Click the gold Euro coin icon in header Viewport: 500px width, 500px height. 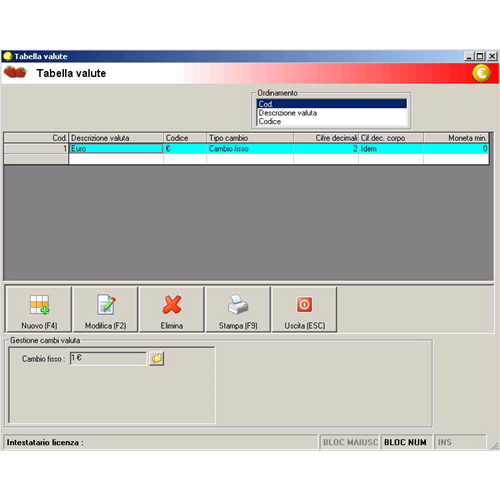481,73
